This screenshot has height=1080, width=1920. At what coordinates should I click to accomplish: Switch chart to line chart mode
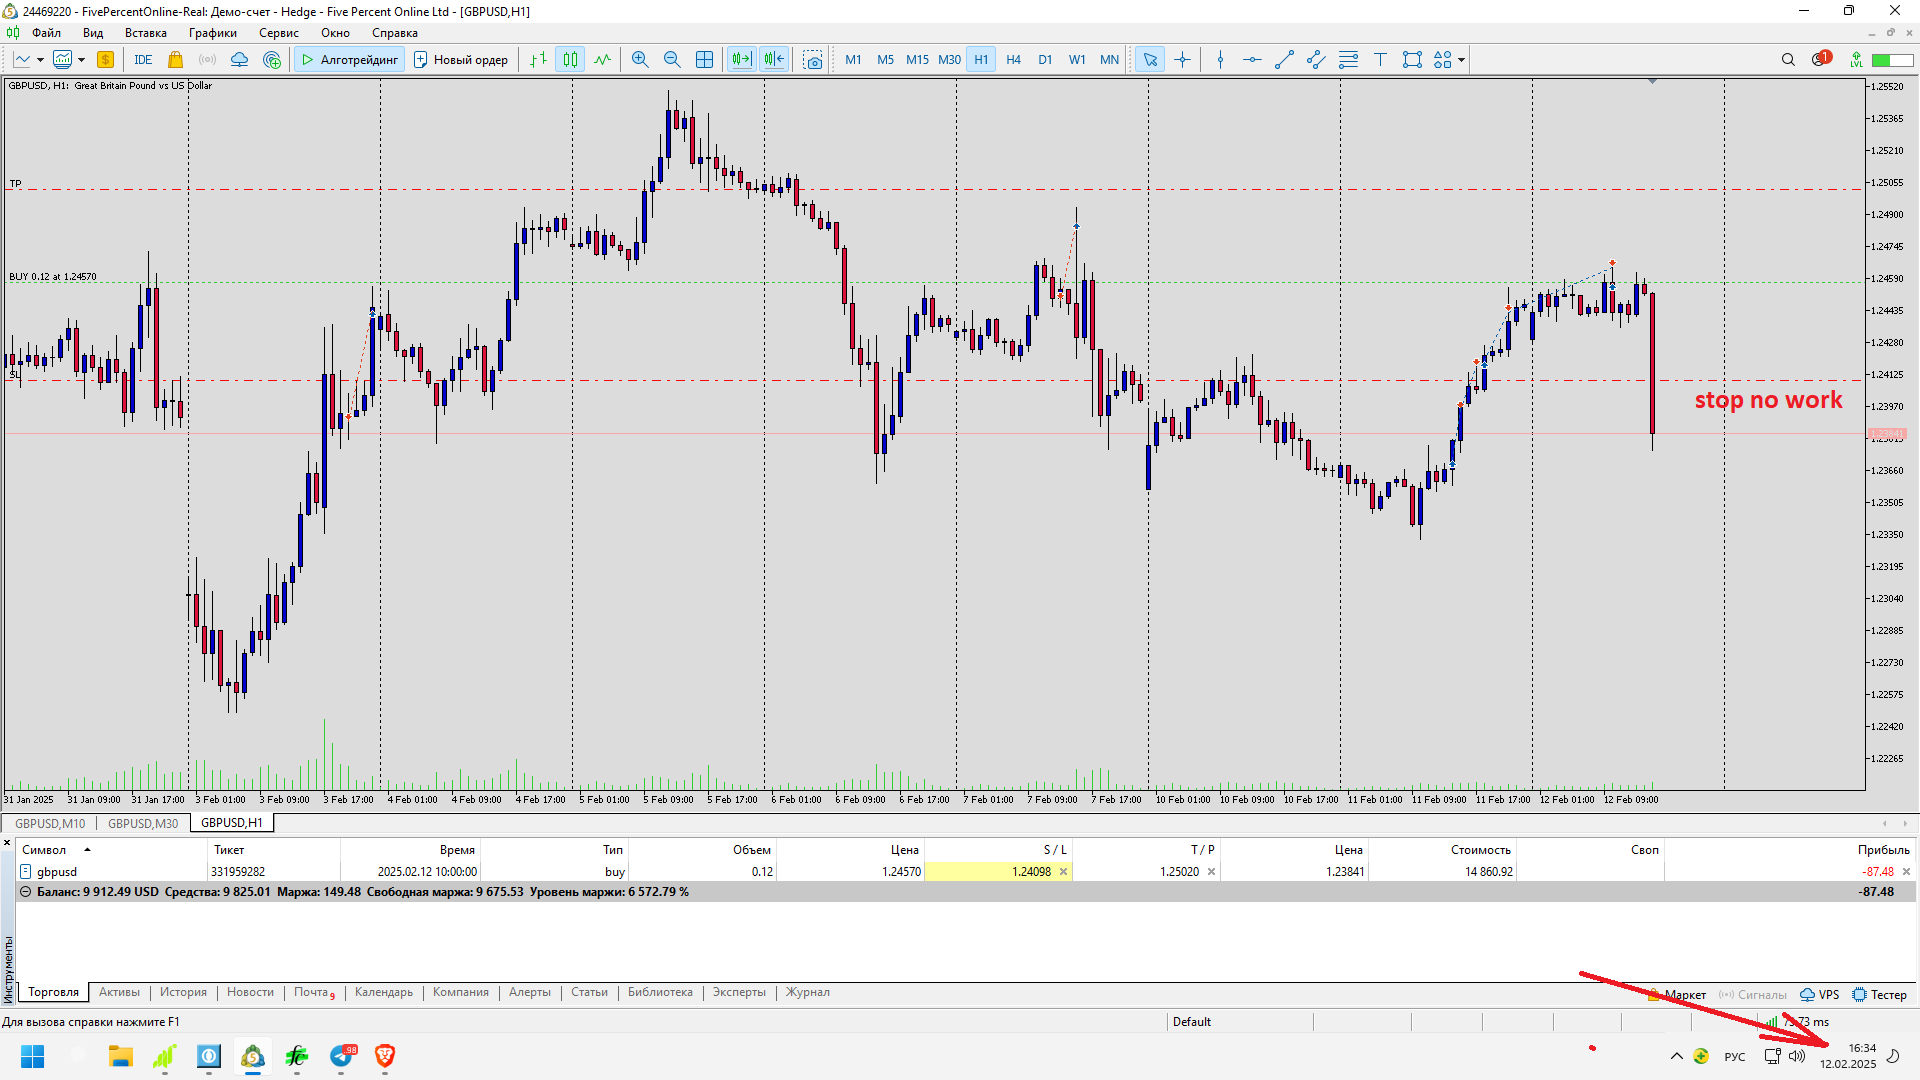(602, 60)
